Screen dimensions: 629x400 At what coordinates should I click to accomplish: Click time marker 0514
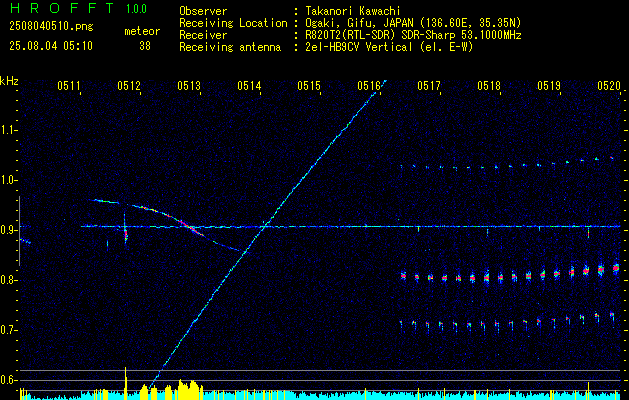pos(249,86)
